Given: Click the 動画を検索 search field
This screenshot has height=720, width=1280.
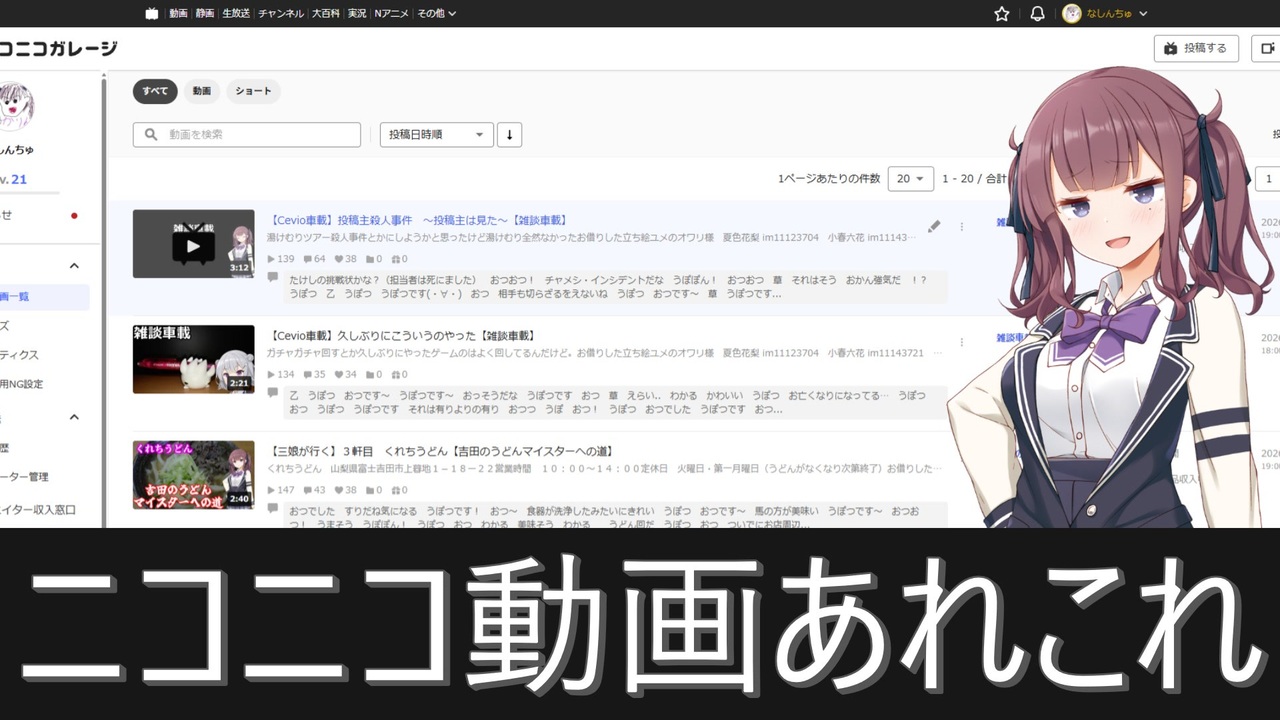Looking at the screenshot, I should coord(247,134).
